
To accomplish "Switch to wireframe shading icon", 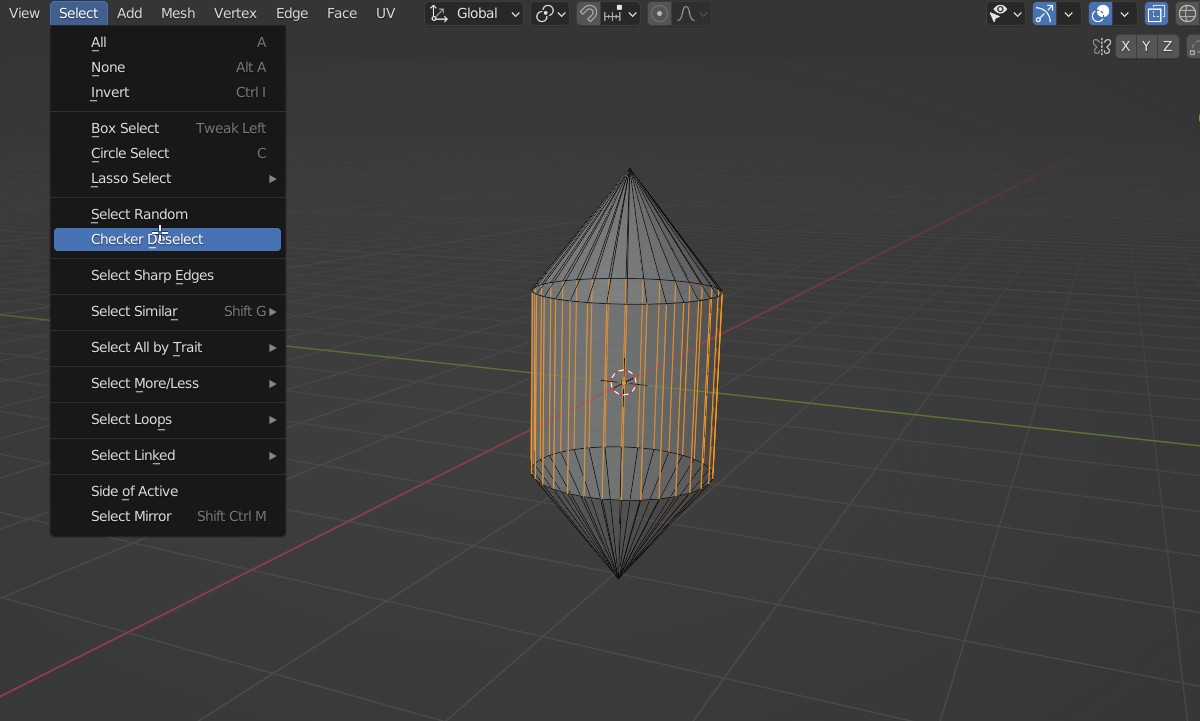I will click(1188, 14).
